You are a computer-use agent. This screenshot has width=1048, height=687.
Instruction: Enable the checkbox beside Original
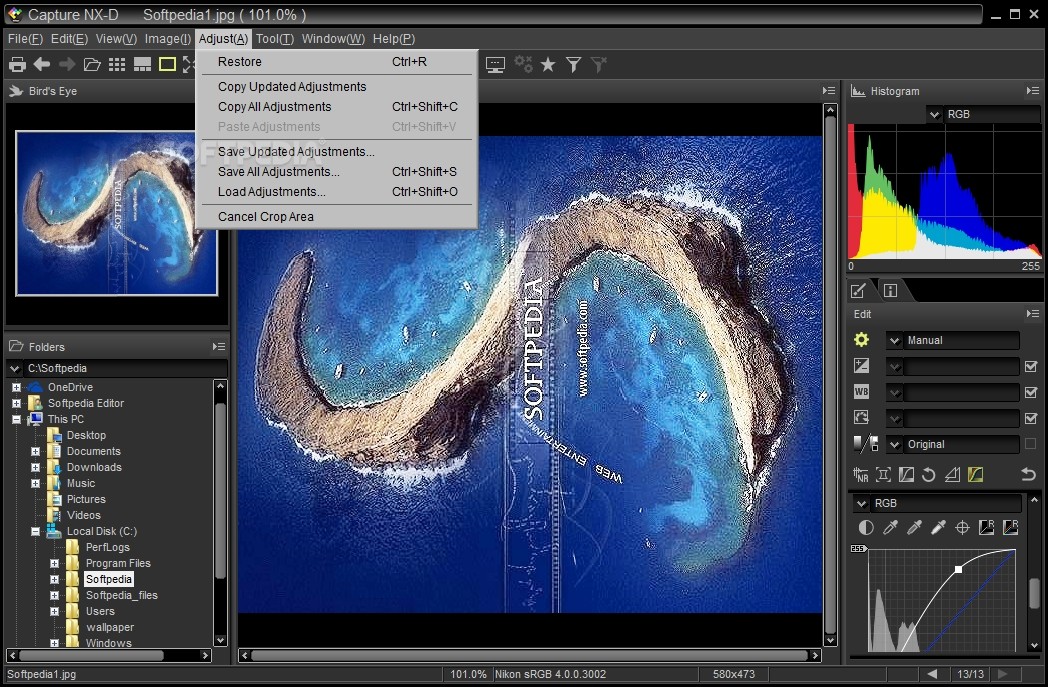1031,444
